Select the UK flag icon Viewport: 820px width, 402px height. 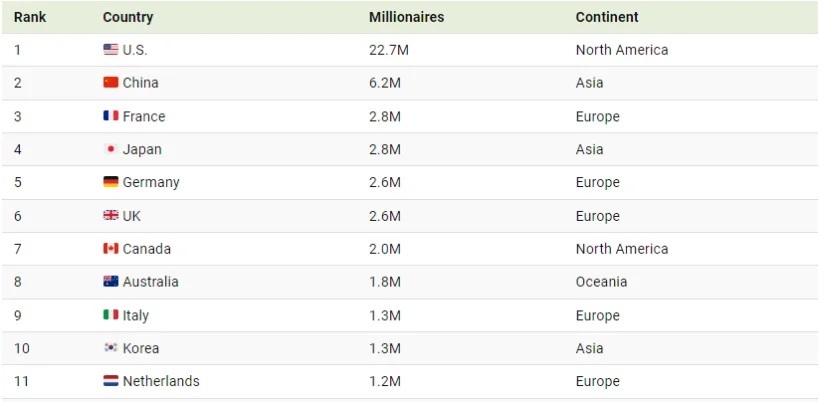click(x=111, y=215)
